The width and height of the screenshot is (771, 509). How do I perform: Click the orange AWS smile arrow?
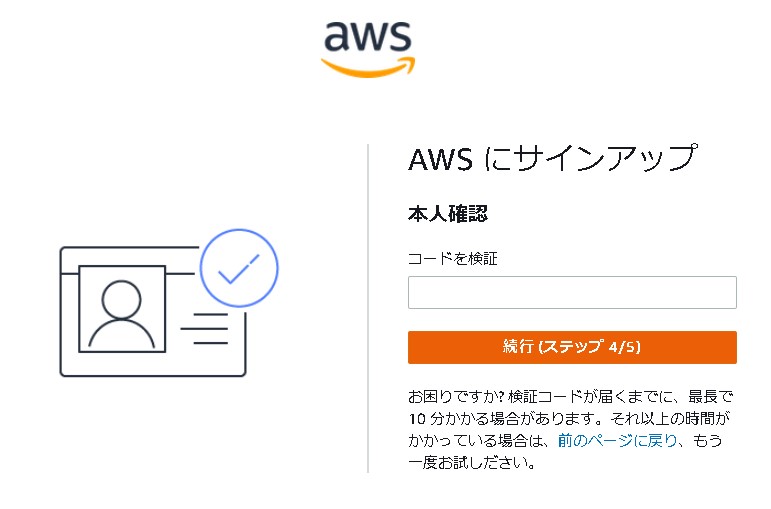coord(366,65)
